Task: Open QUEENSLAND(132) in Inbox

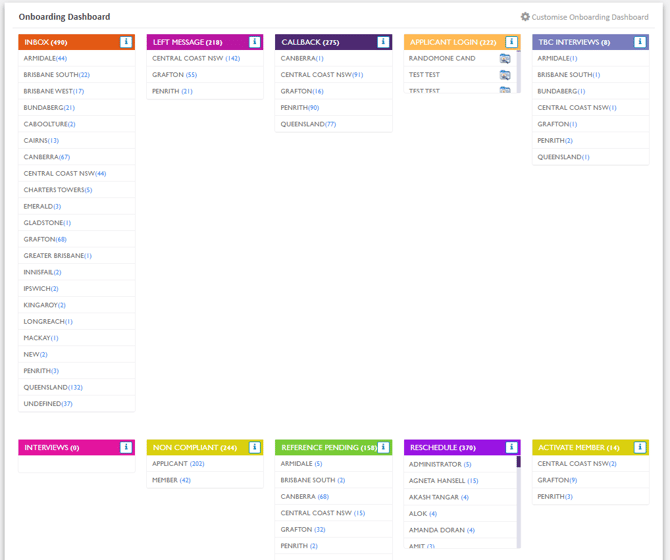Action: tap(53, 387)
